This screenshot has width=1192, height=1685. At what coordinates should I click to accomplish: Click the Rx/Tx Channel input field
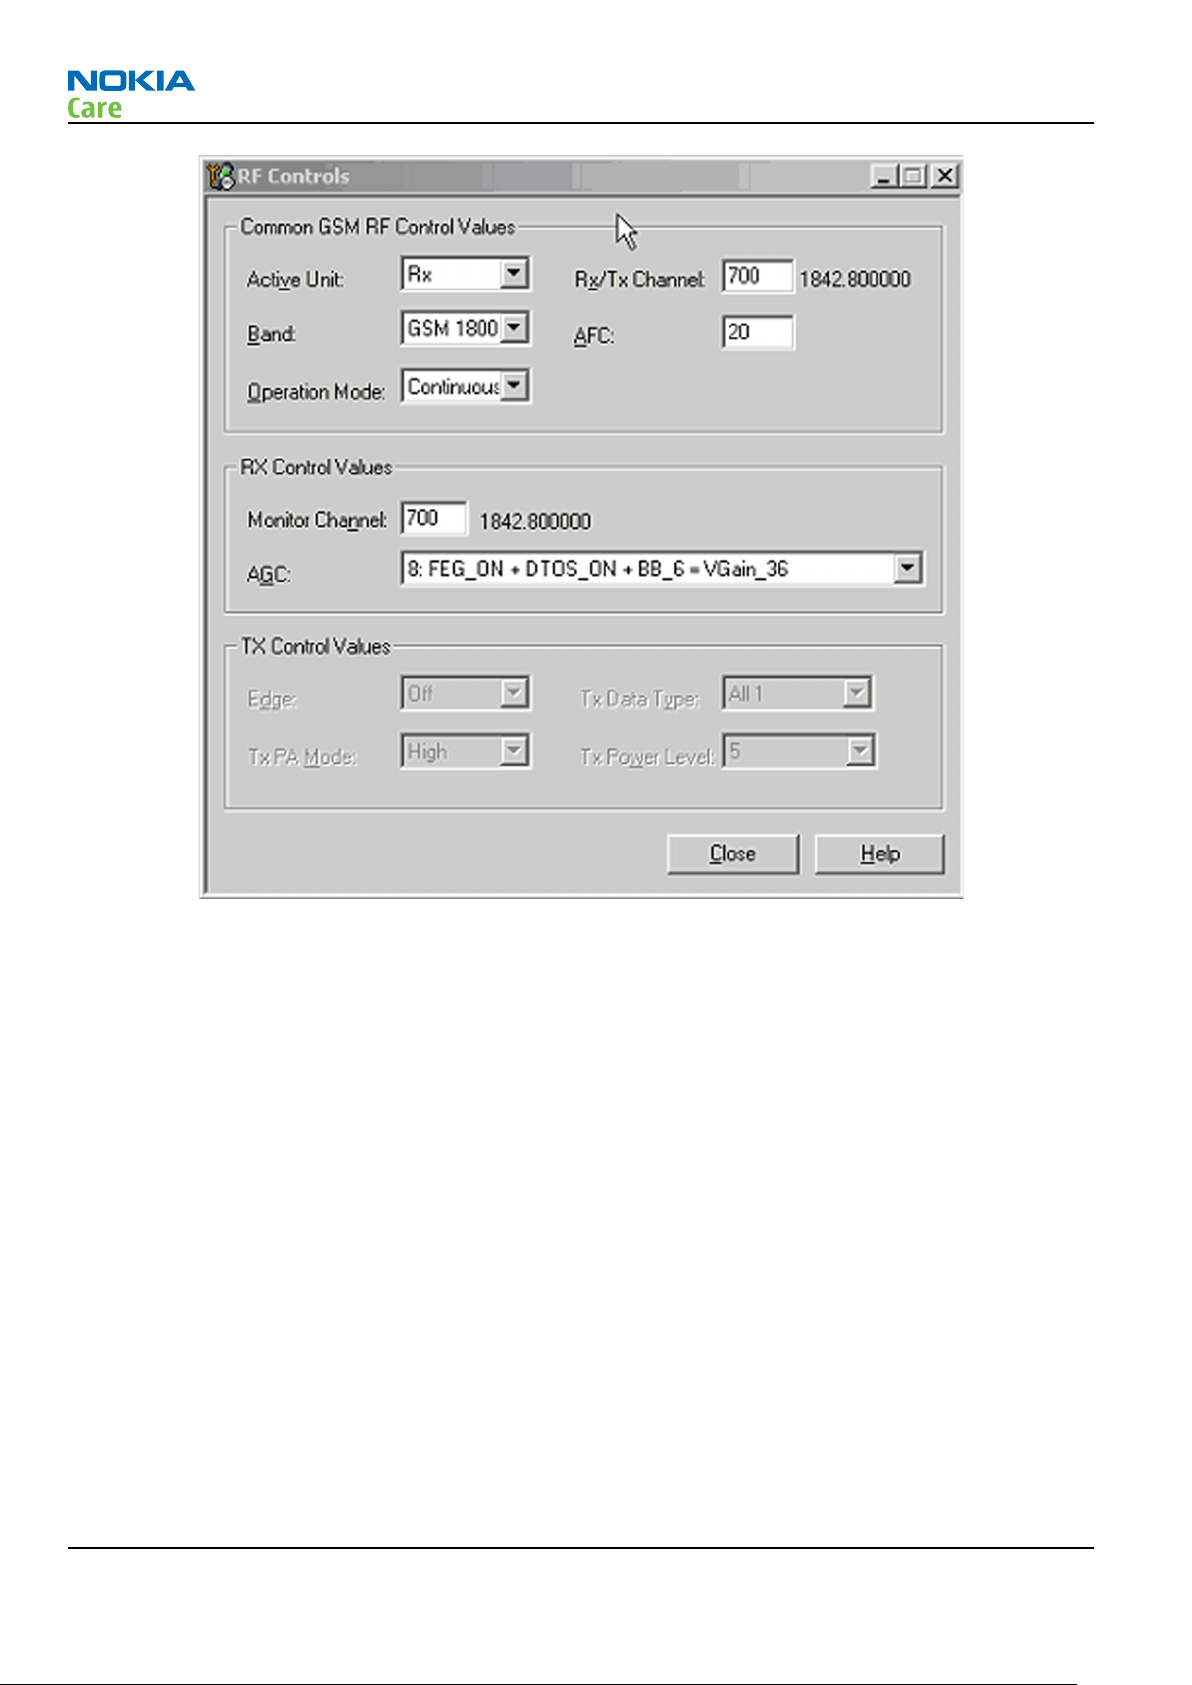[x=757, y=276]
